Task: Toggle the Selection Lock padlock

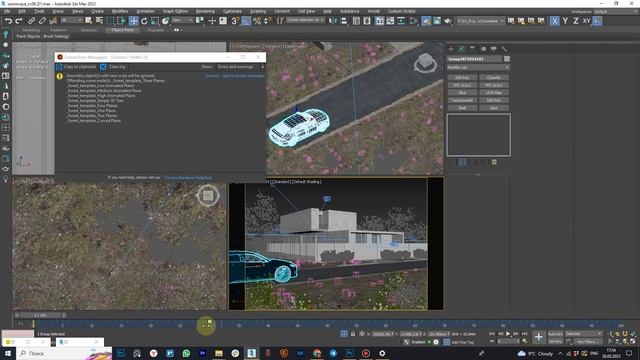Action: point(353,334)
